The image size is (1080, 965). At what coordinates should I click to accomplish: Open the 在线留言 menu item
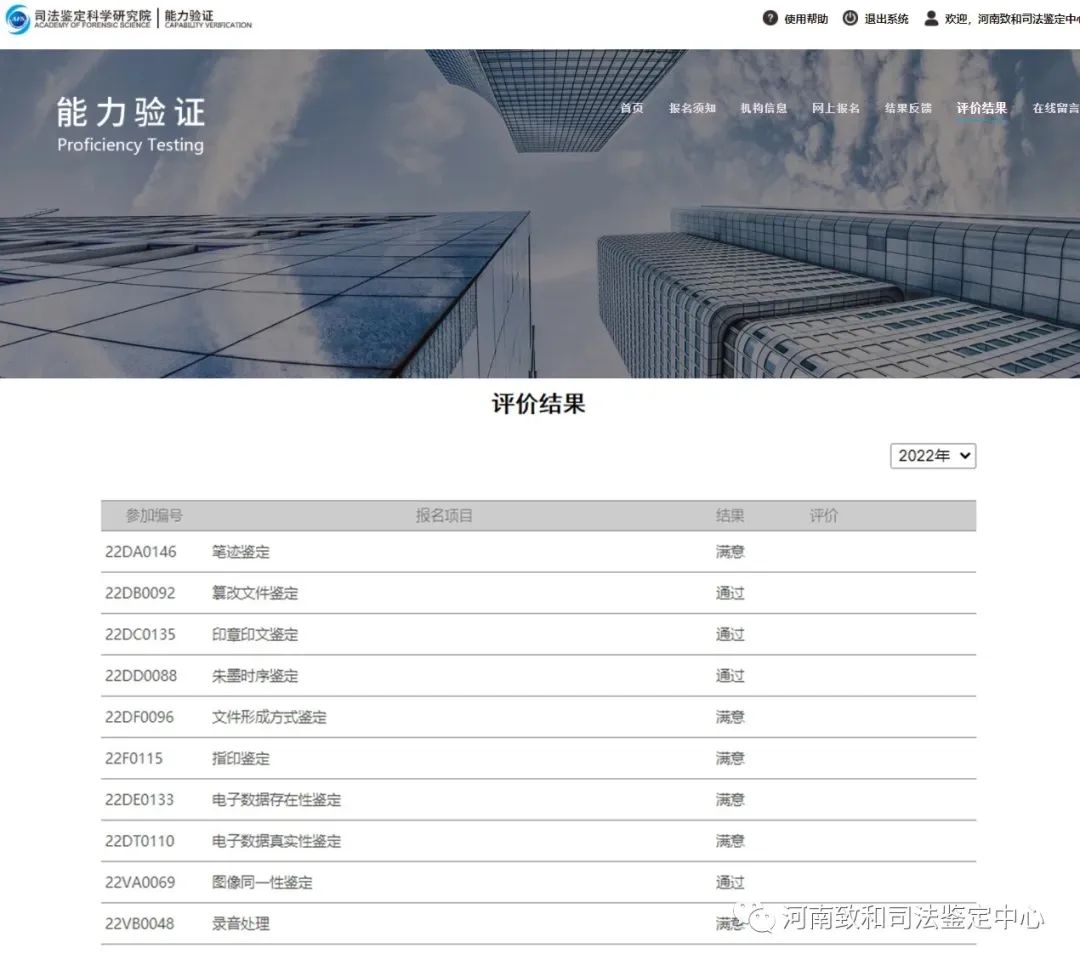pos(1055,108)
